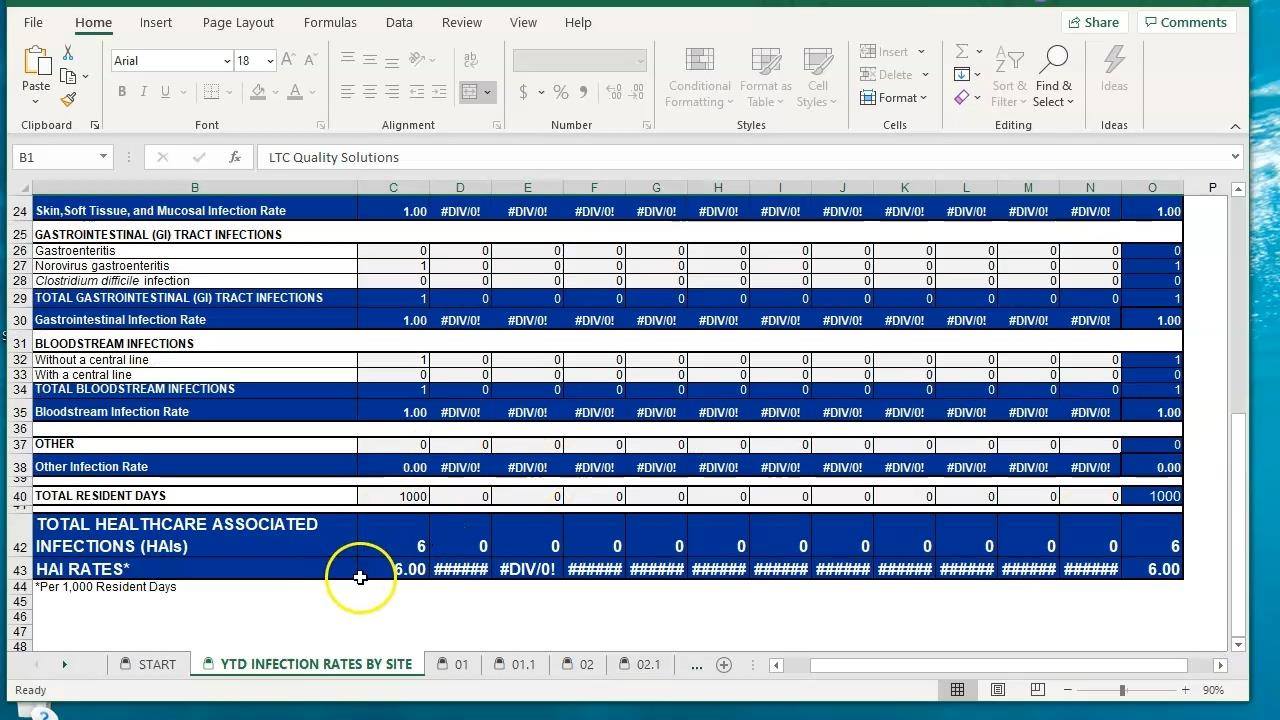Open the font name dropdown
Viewport: 1280px width, 720px height.
(227, 61)
